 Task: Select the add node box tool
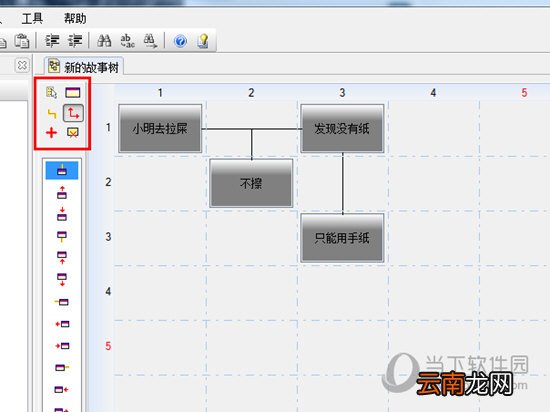(x=73, y=93)
